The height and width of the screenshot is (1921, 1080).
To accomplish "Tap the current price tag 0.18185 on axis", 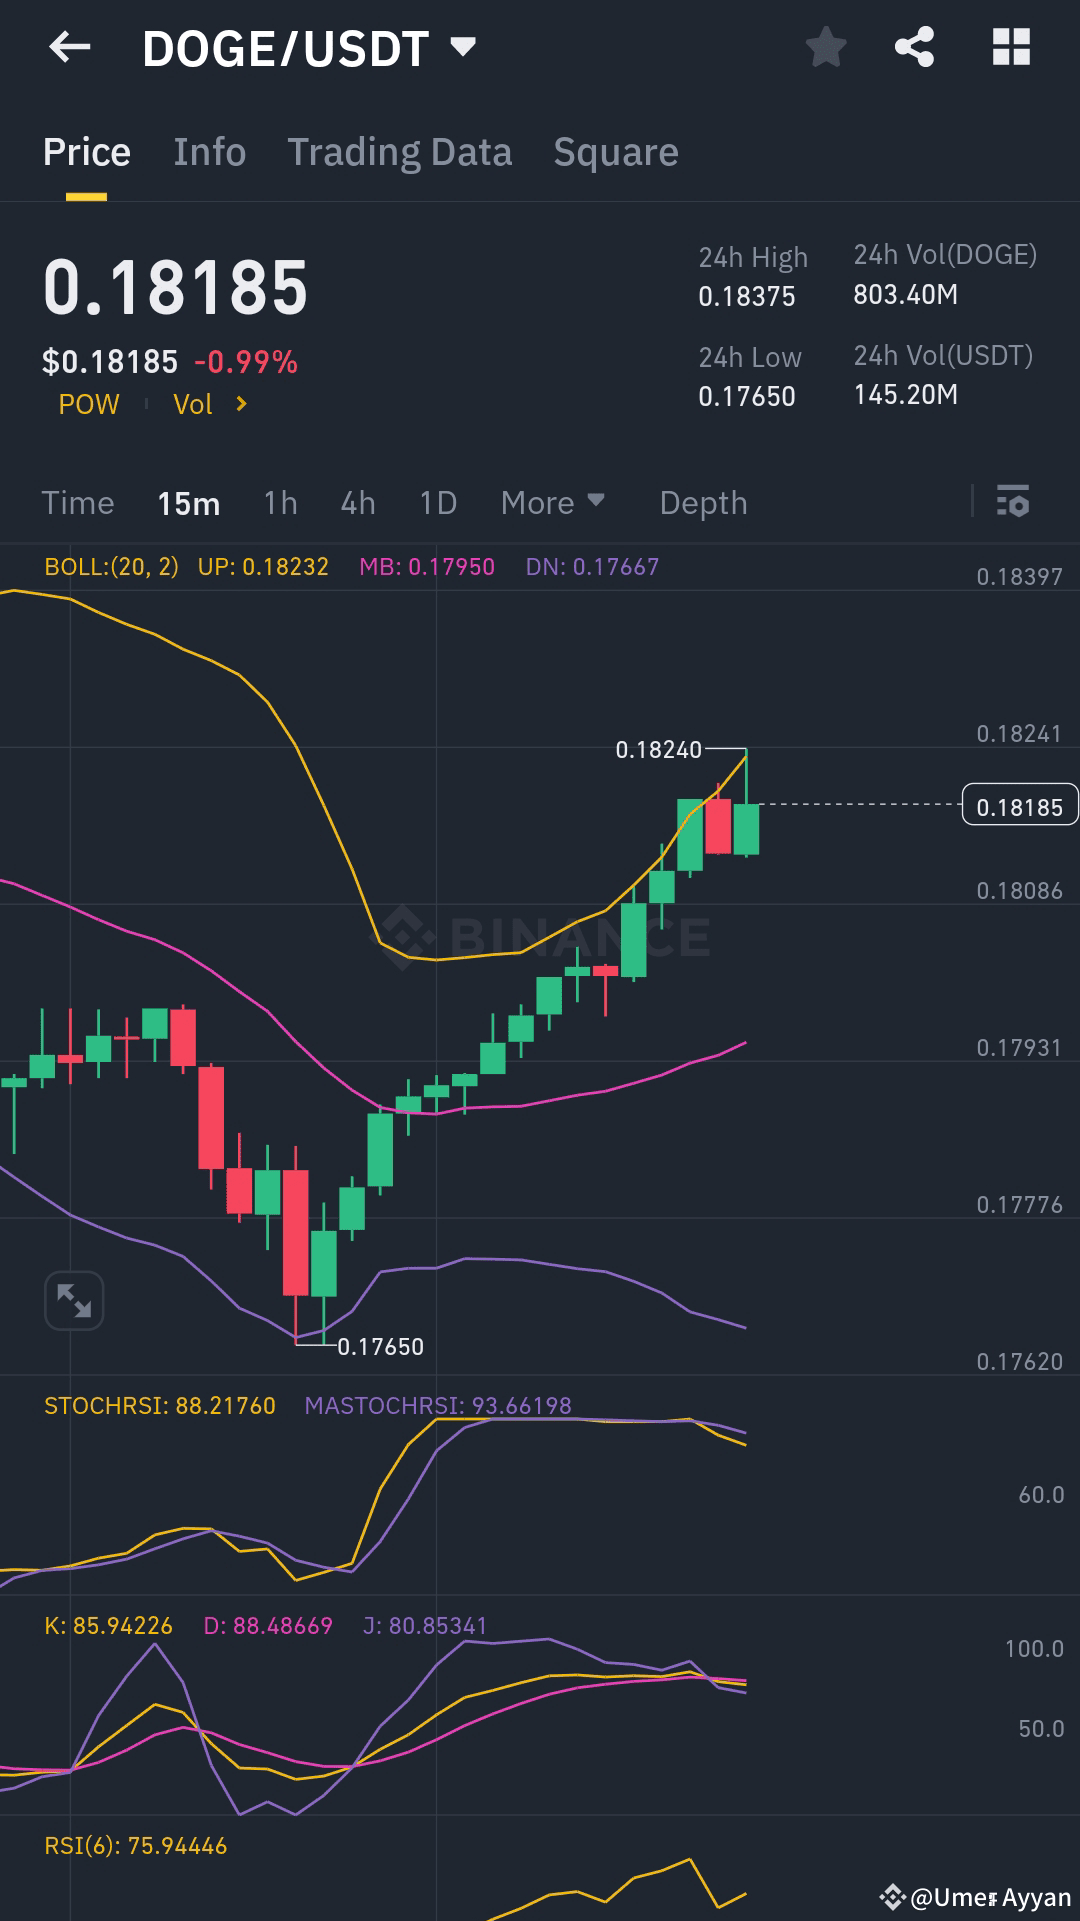I will tap(1020, 805).
